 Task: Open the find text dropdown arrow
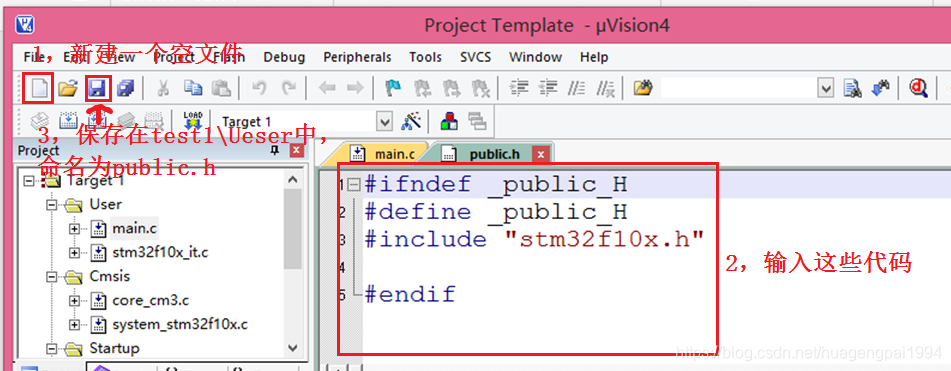tap(825, 89)
